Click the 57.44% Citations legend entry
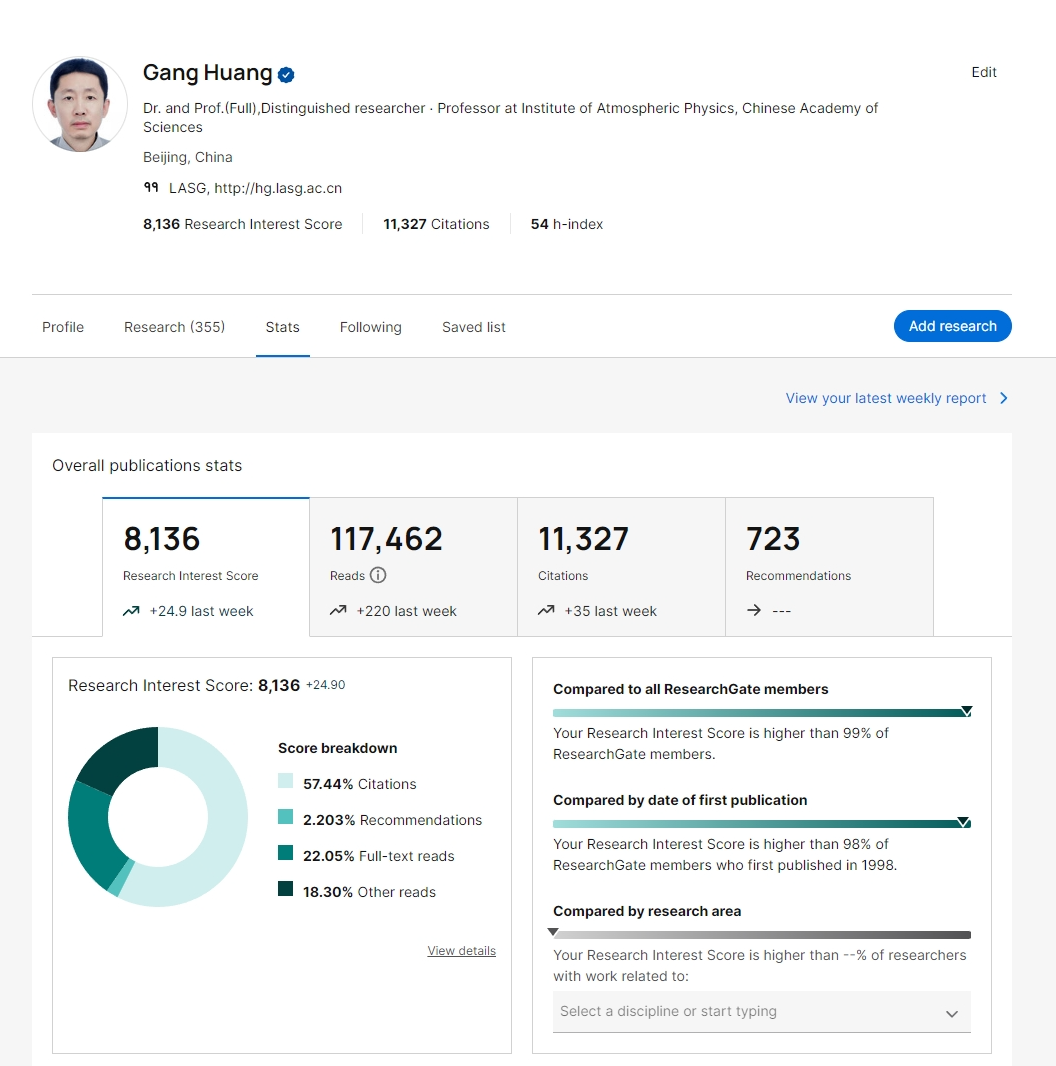 (x=360, y=784)
